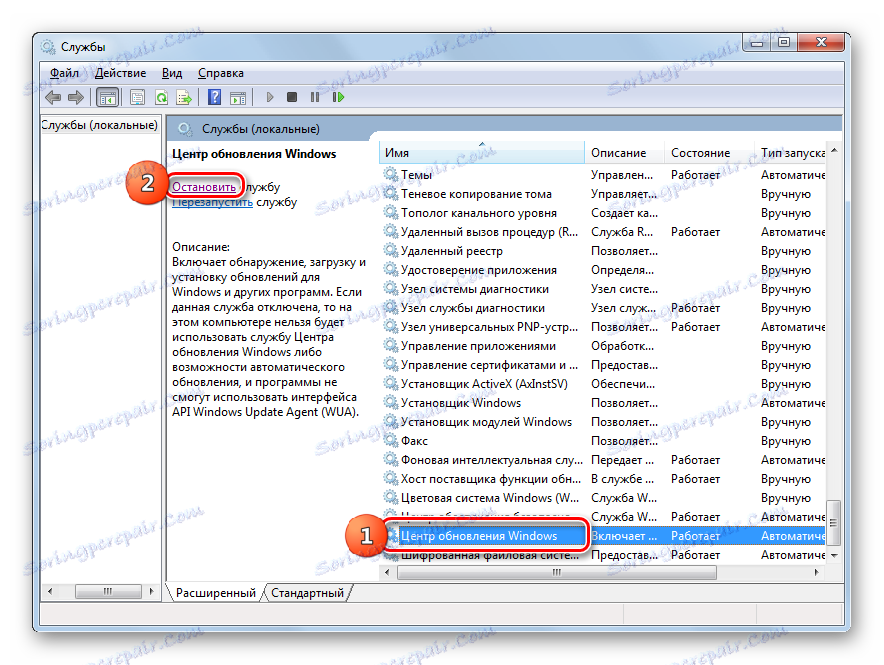Open the Вид menu

tap(172, 73)
